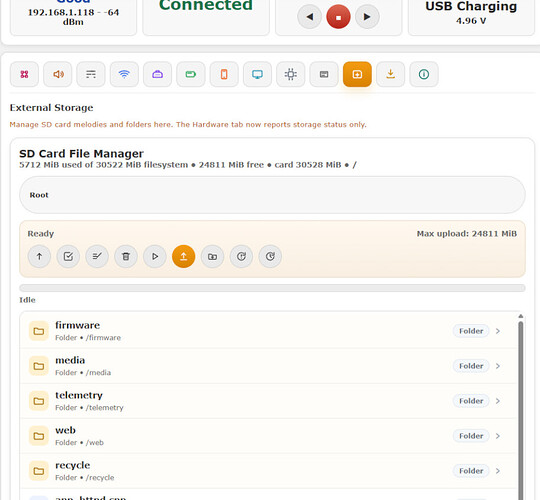
Task: Open the blue display monitor tab
Action: (x=257, y=74)
